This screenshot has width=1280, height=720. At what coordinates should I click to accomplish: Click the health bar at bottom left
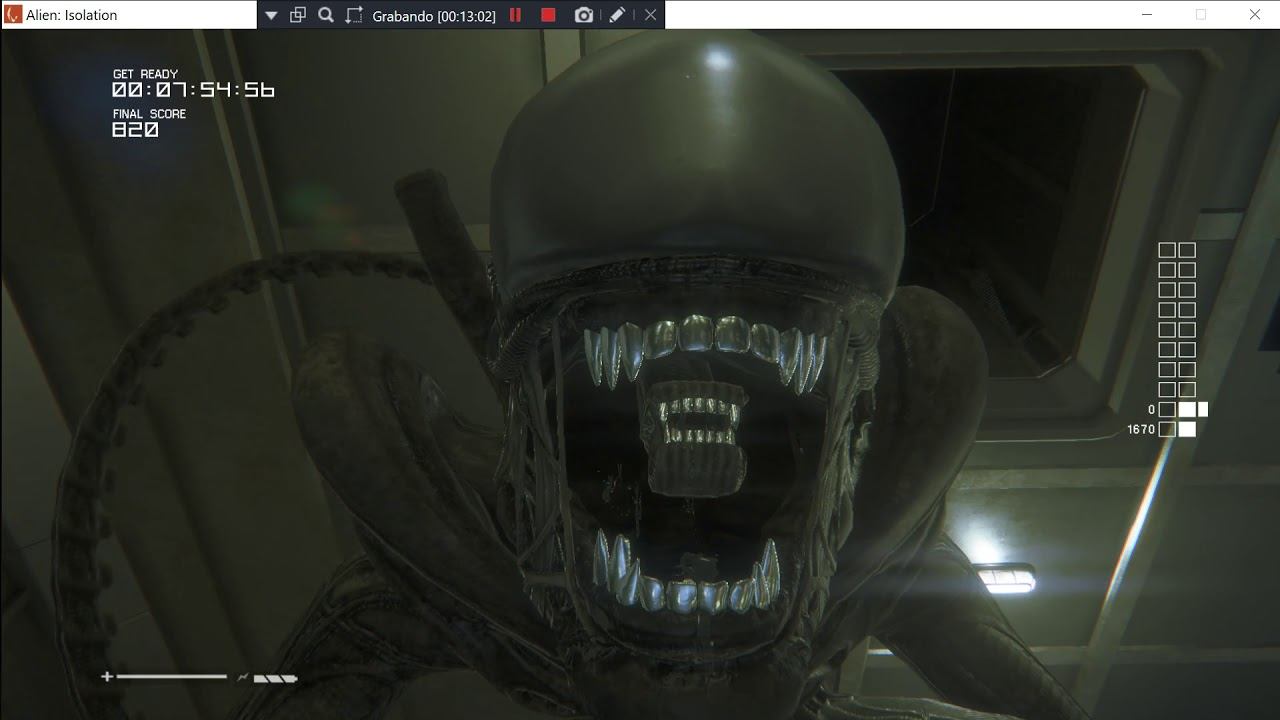tap(171, 677)
